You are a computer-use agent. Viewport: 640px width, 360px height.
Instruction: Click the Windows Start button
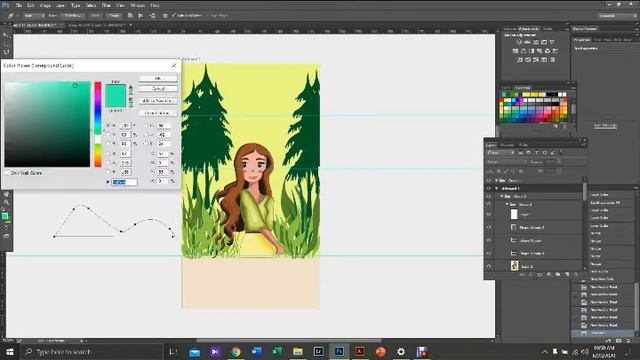pyautogui.click(x=10, y=351)
